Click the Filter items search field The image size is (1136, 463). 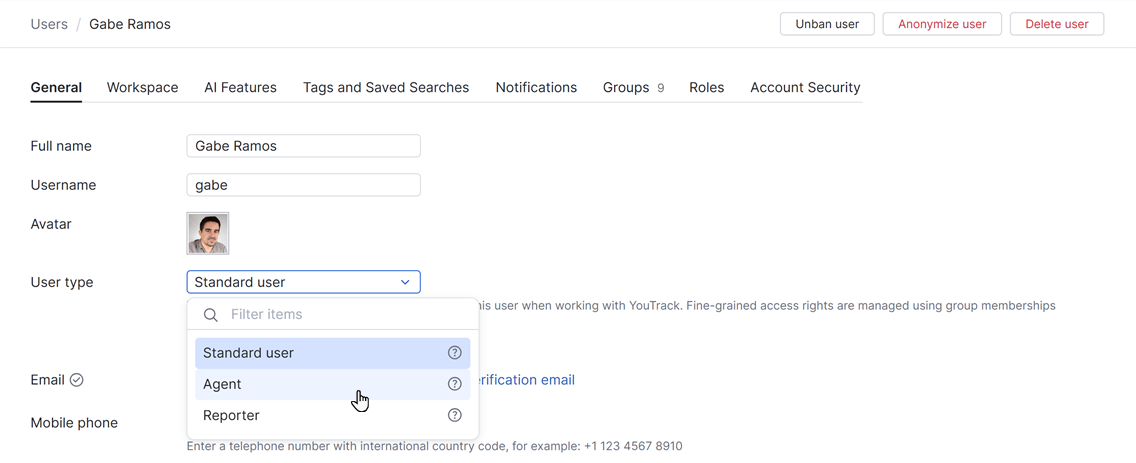(340, 315)
